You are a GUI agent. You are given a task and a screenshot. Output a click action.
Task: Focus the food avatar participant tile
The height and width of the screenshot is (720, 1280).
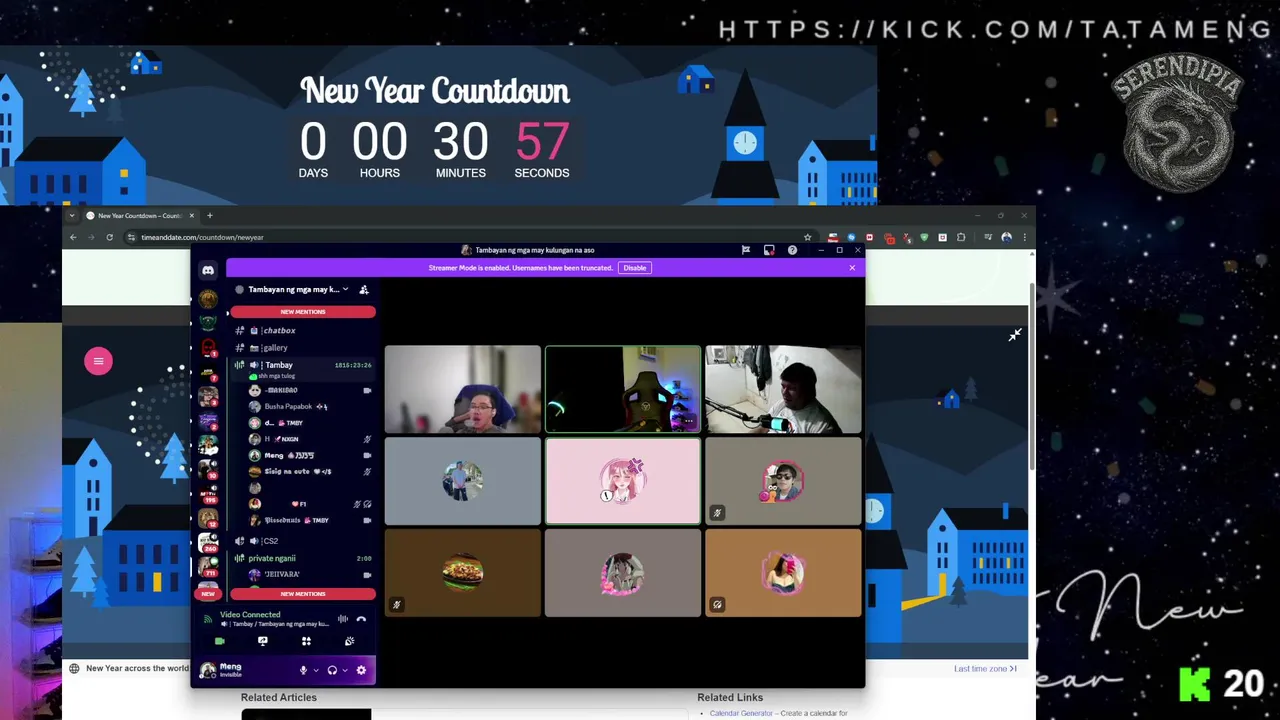coord(463,573)
